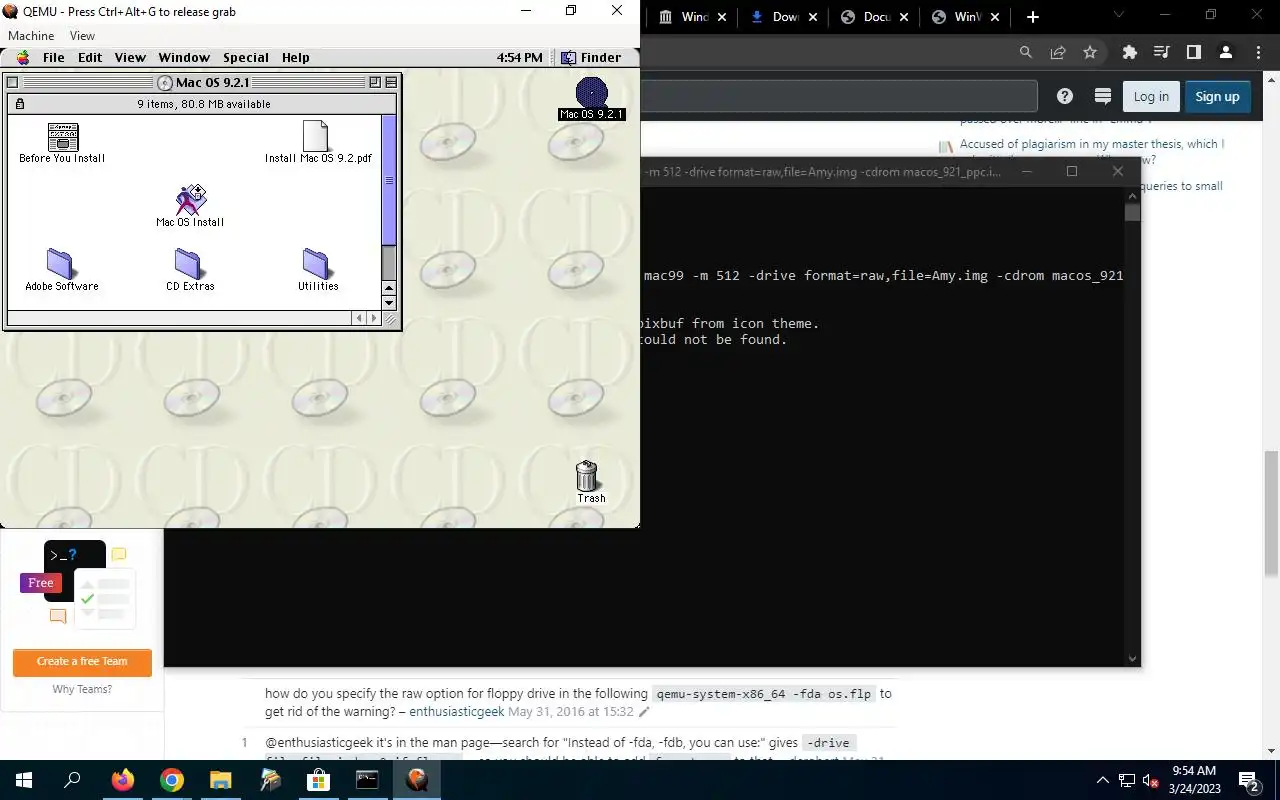The image size is (1280, 800).
Task: Open Chrome from the taskbar
Action: [x=172, y=780]
